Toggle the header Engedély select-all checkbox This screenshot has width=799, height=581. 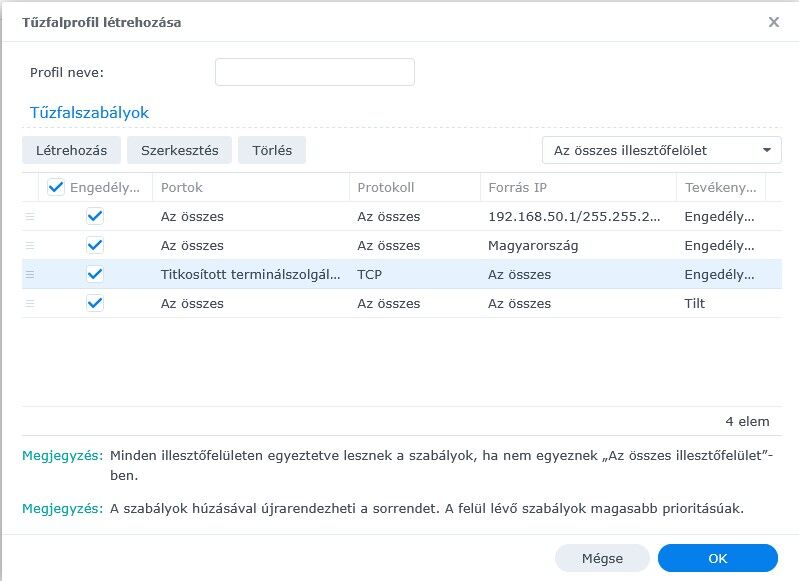coord(56,188)
